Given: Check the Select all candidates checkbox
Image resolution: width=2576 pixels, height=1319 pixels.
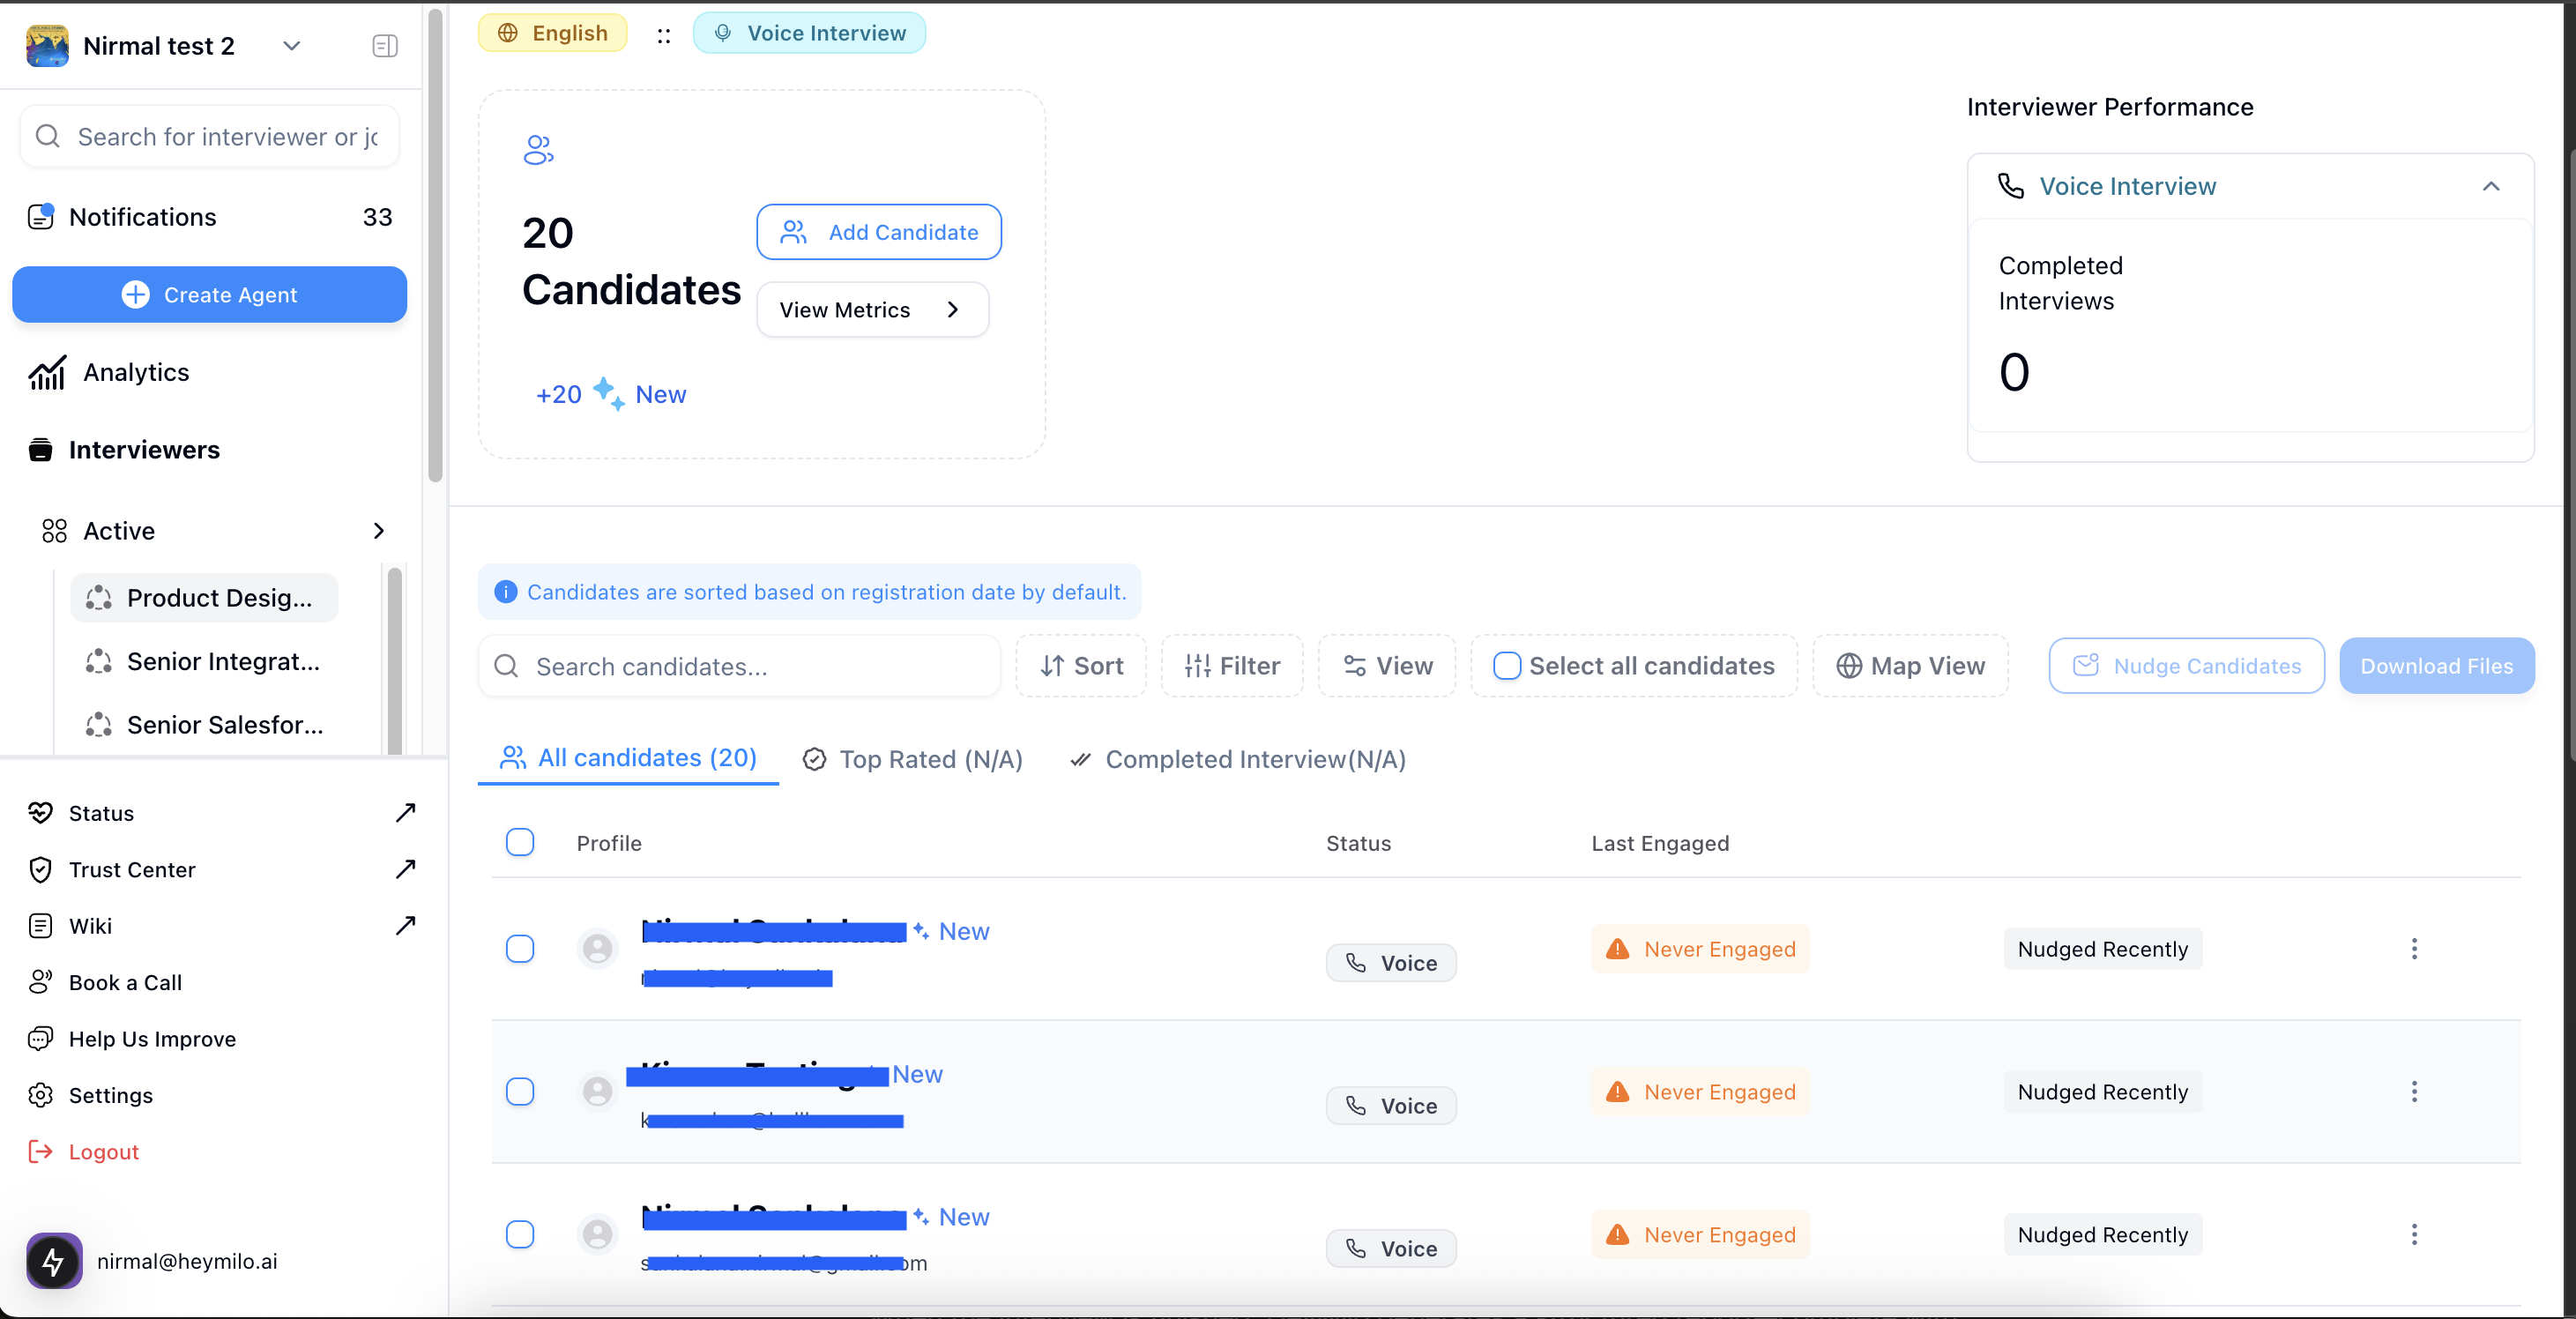Looking at the screenshot, I should click(x=1506, y=665).
